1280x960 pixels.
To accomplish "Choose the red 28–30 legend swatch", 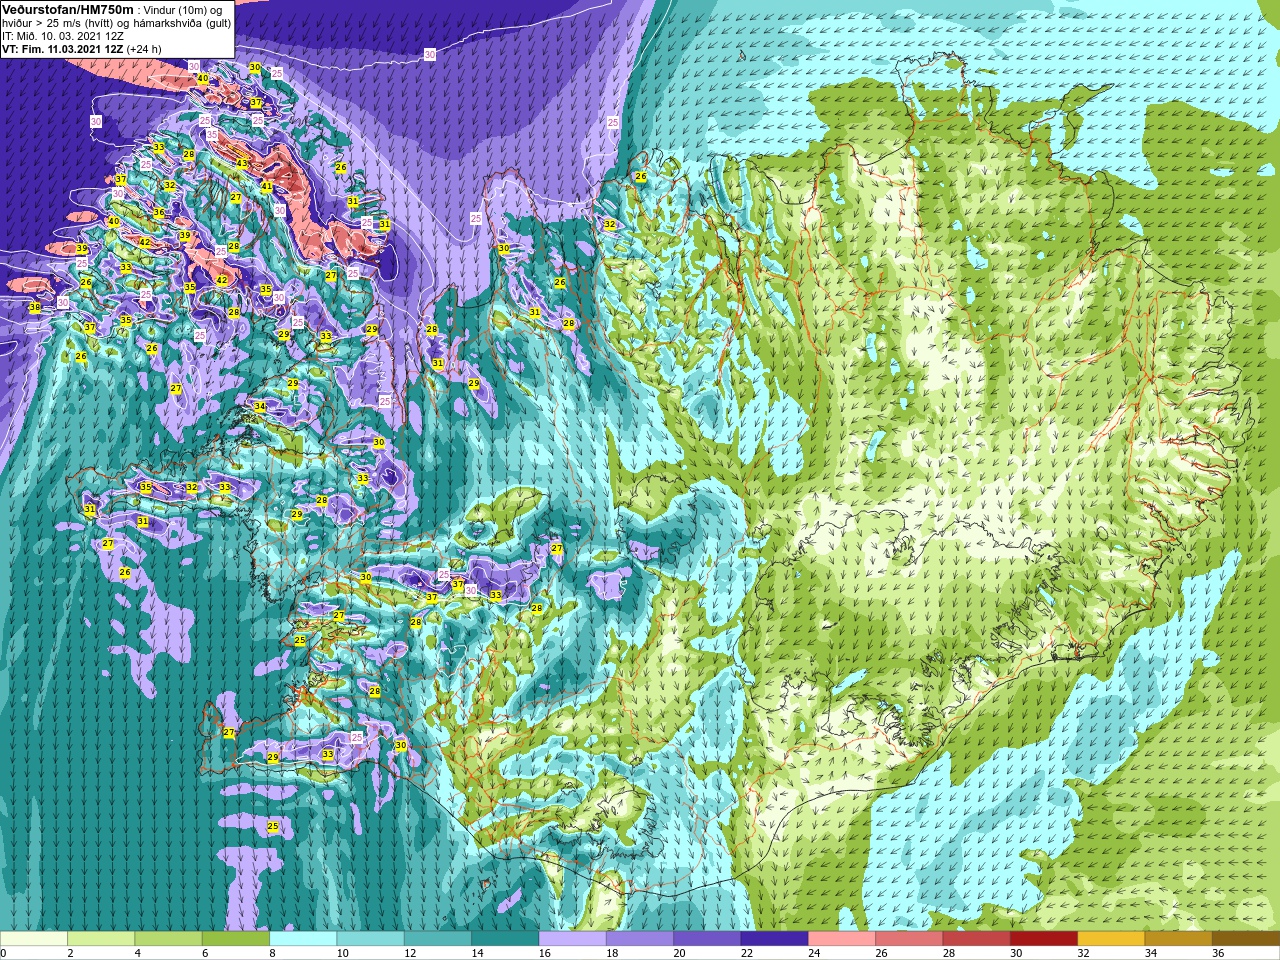I will [x=975, y=939].
